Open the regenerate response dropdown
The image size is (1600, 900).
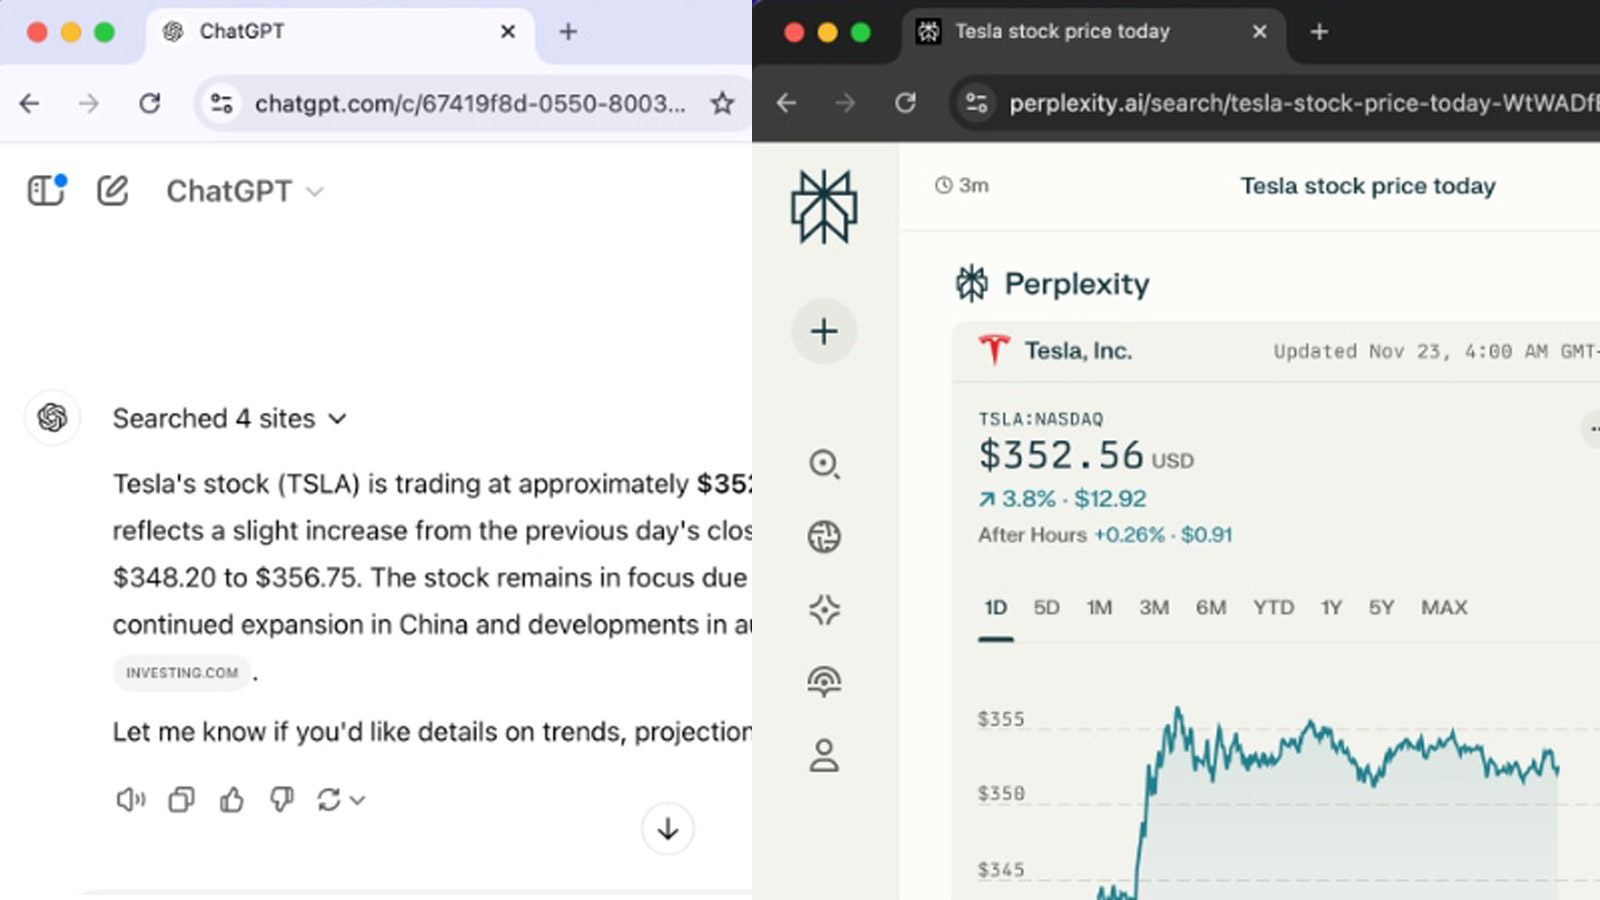coord(341,799)
